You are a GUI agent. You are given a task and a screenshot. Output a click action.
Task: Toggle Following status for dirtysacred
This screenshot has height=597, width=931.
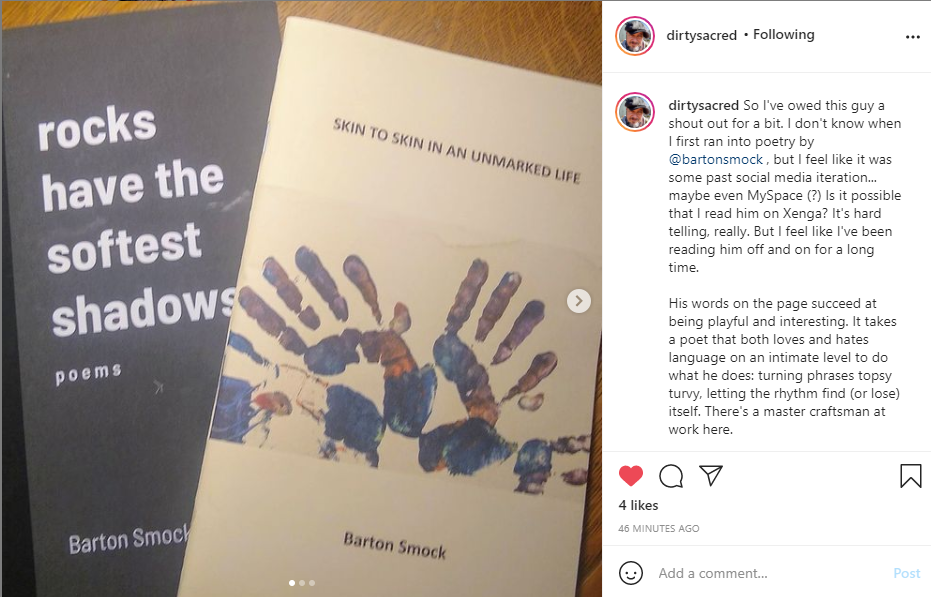[783, 34]
